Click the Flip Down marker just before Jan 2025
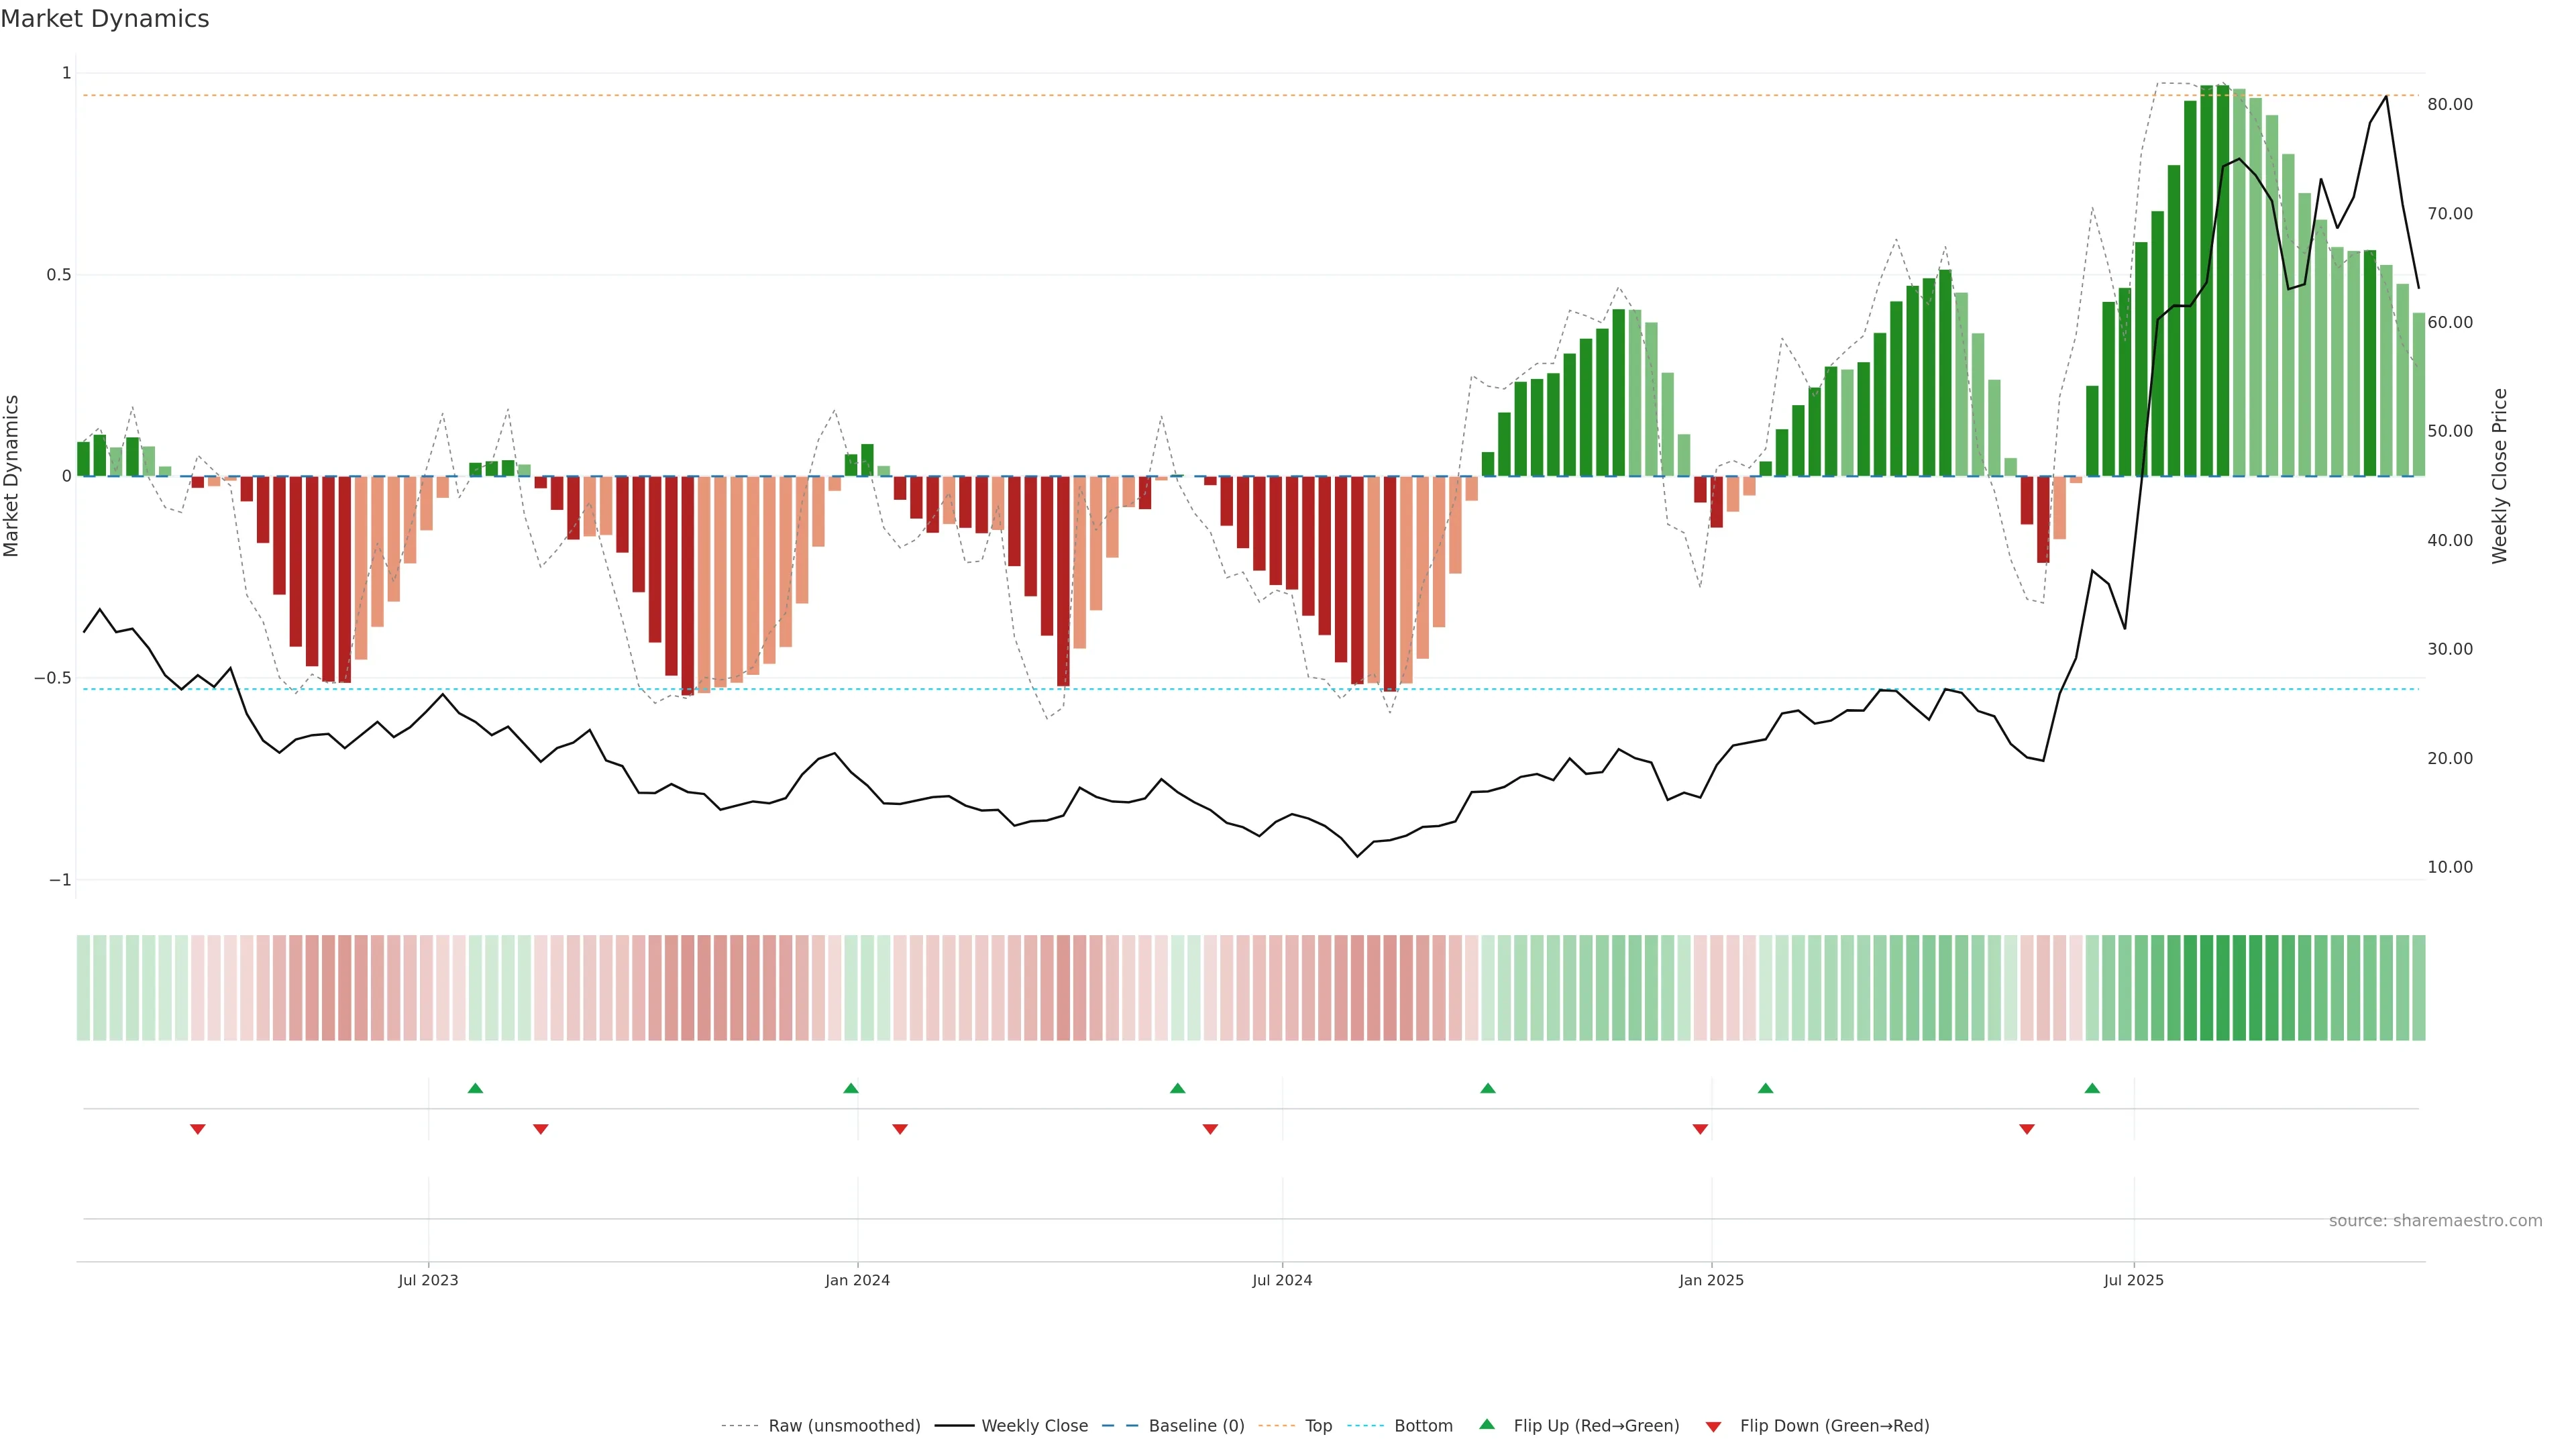 click(1700, 1129)
